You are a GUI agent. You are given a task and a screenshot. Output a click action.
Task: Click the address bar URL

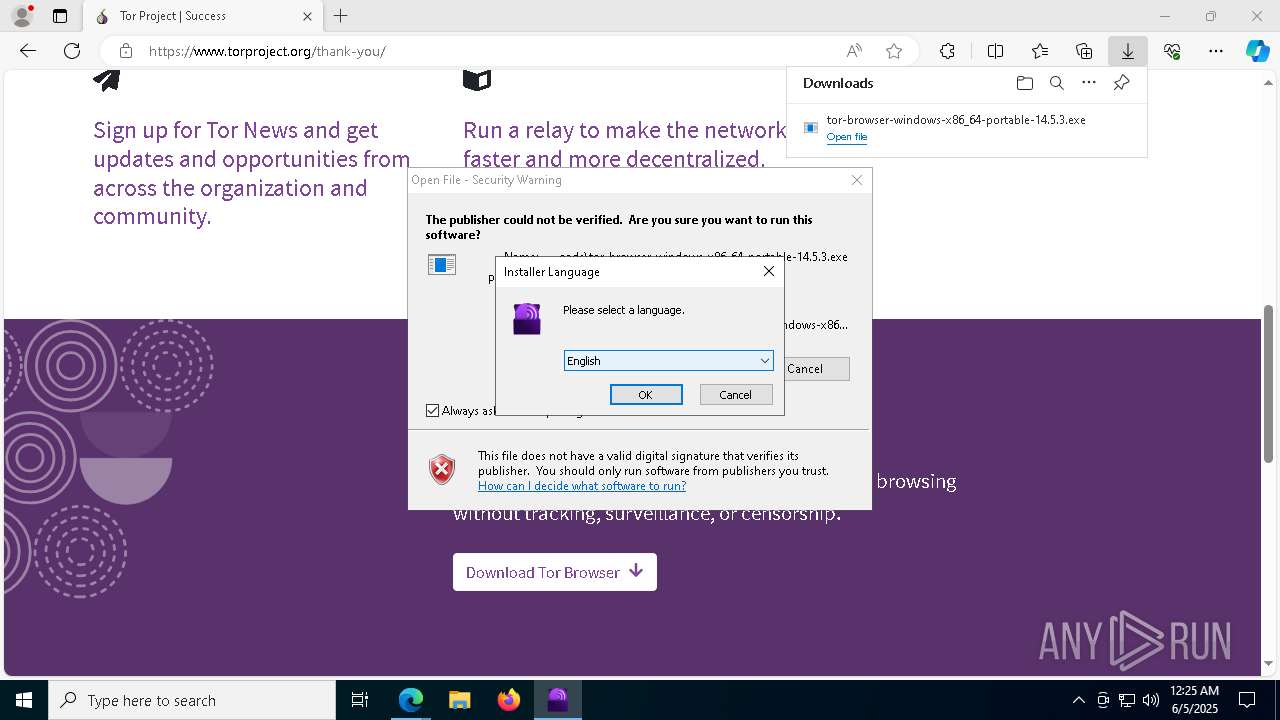click(267, 51)
